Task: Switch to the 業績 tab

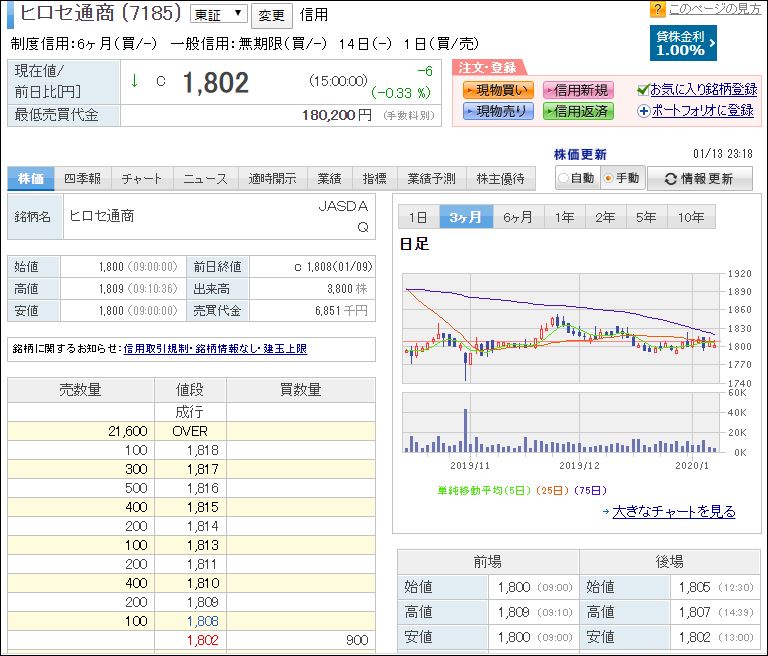Action: 330,179
